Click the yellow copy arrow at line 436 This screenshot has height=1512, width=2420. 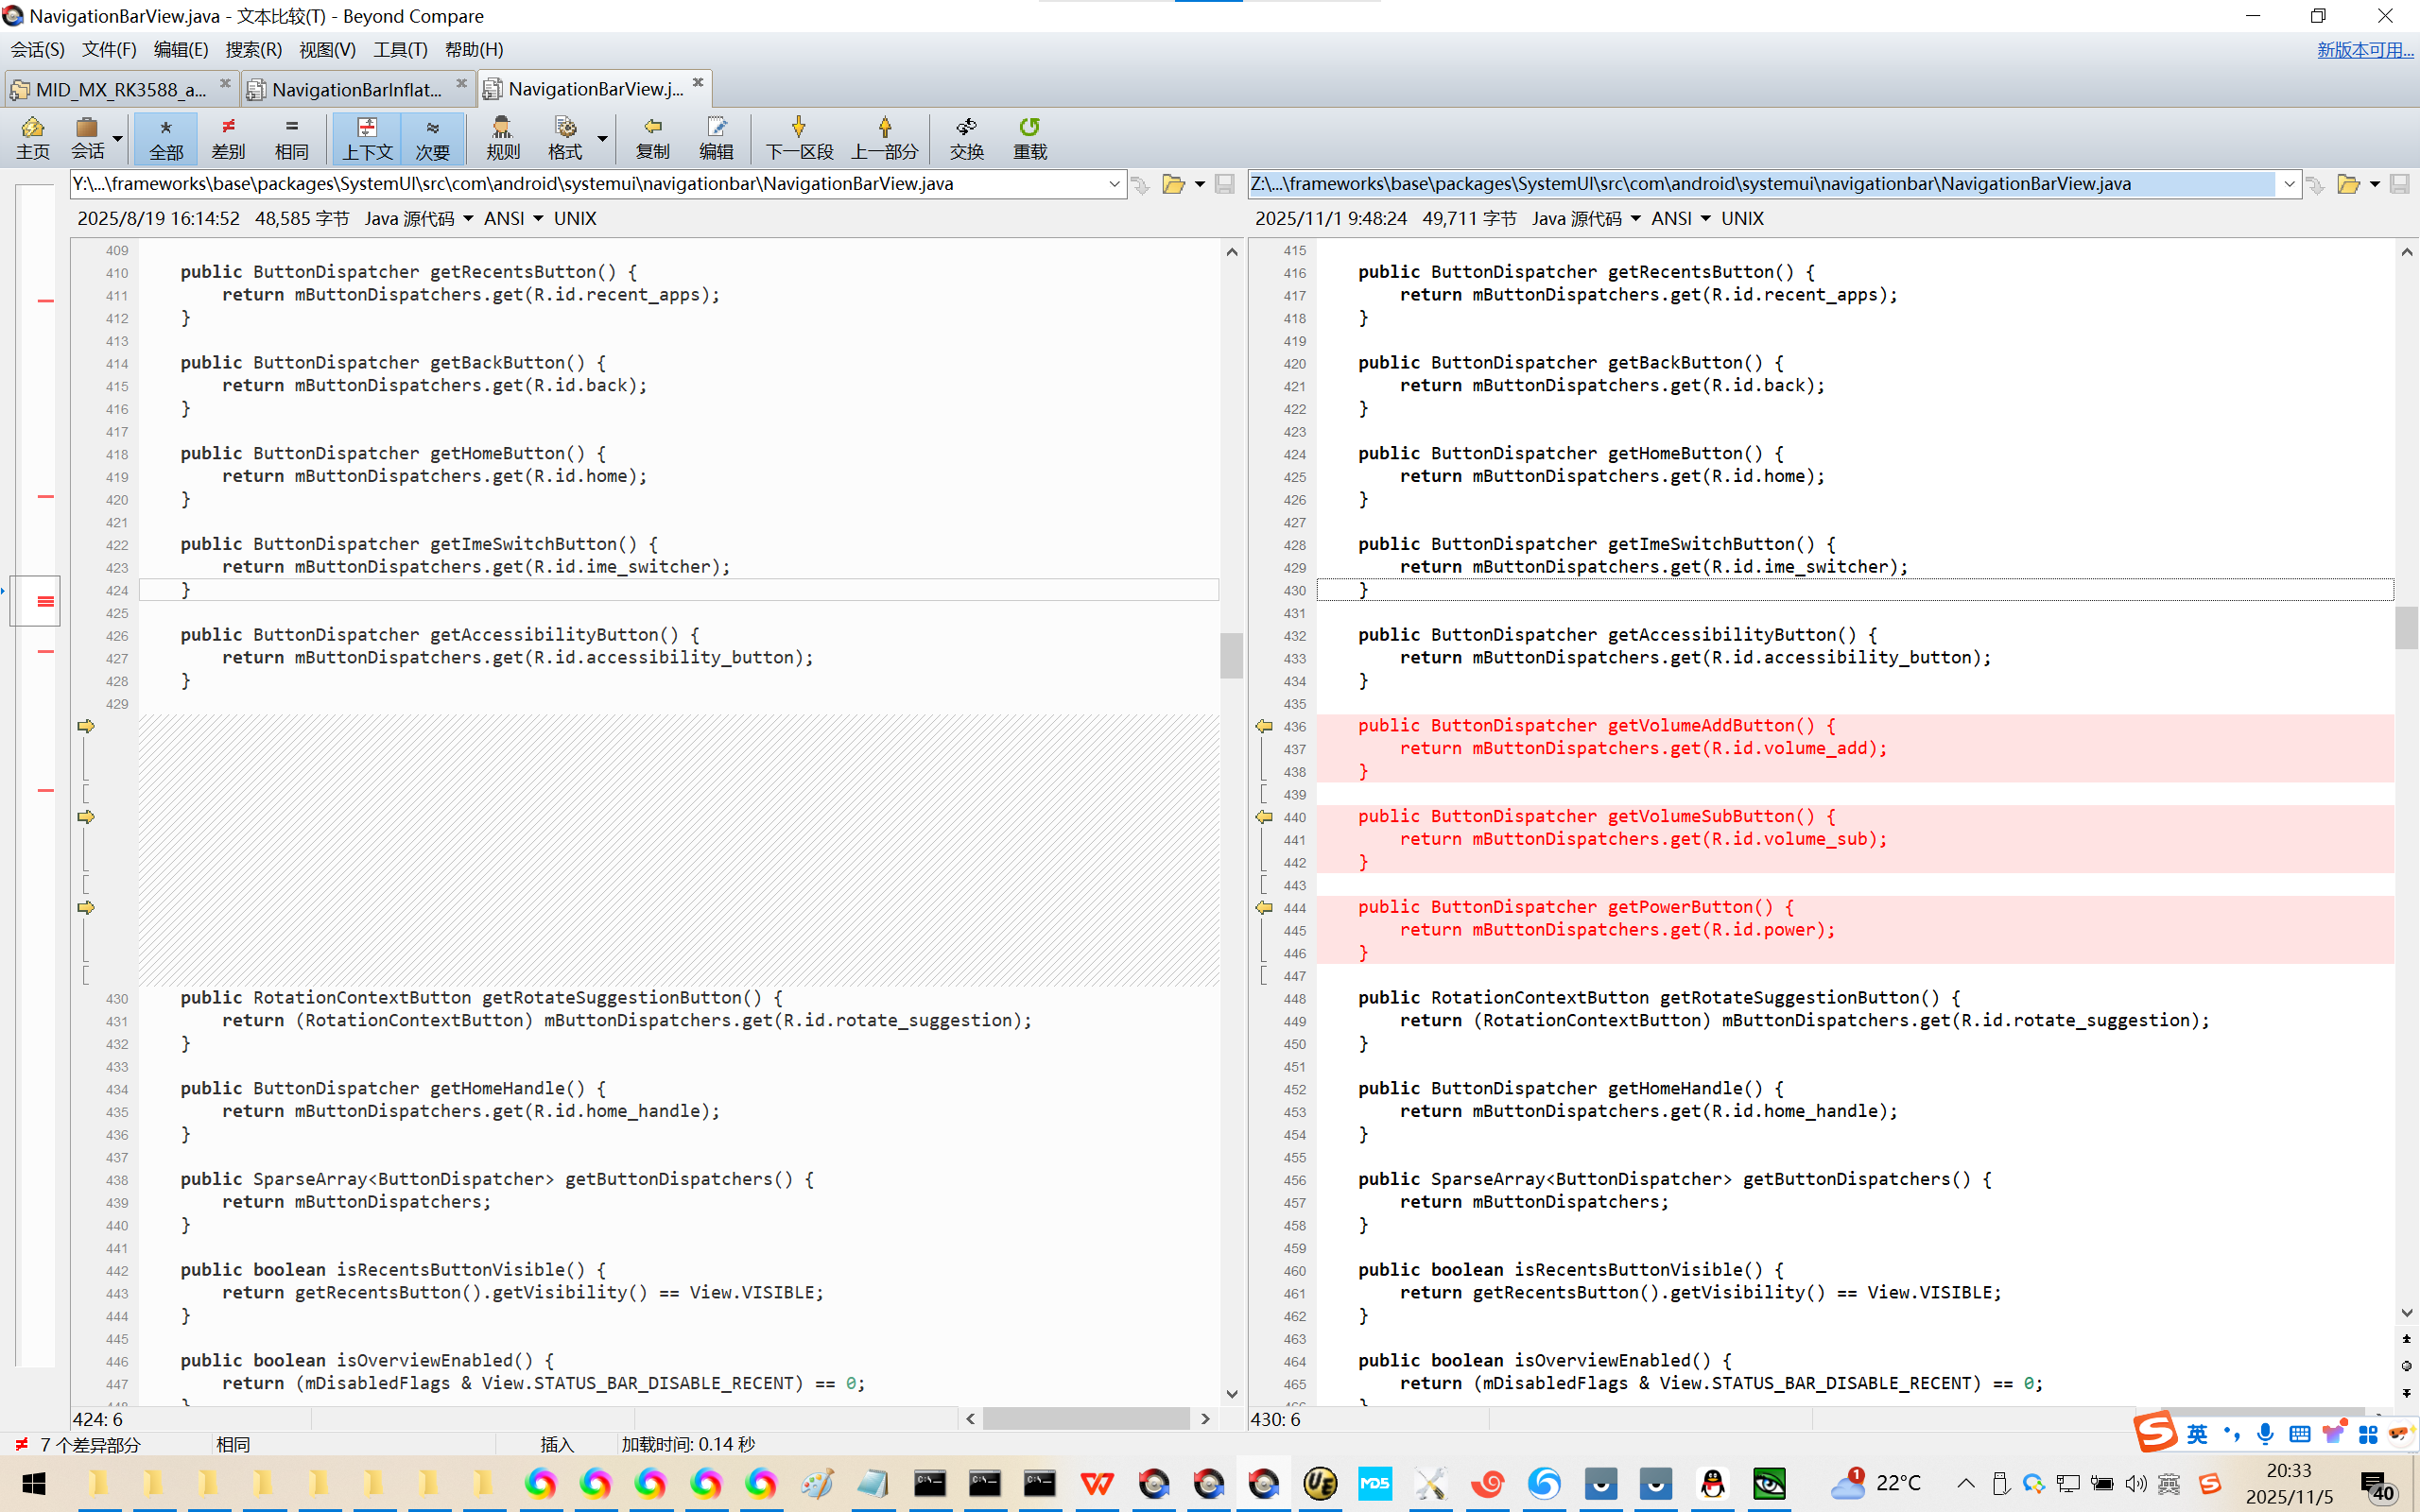point(1264,726)
